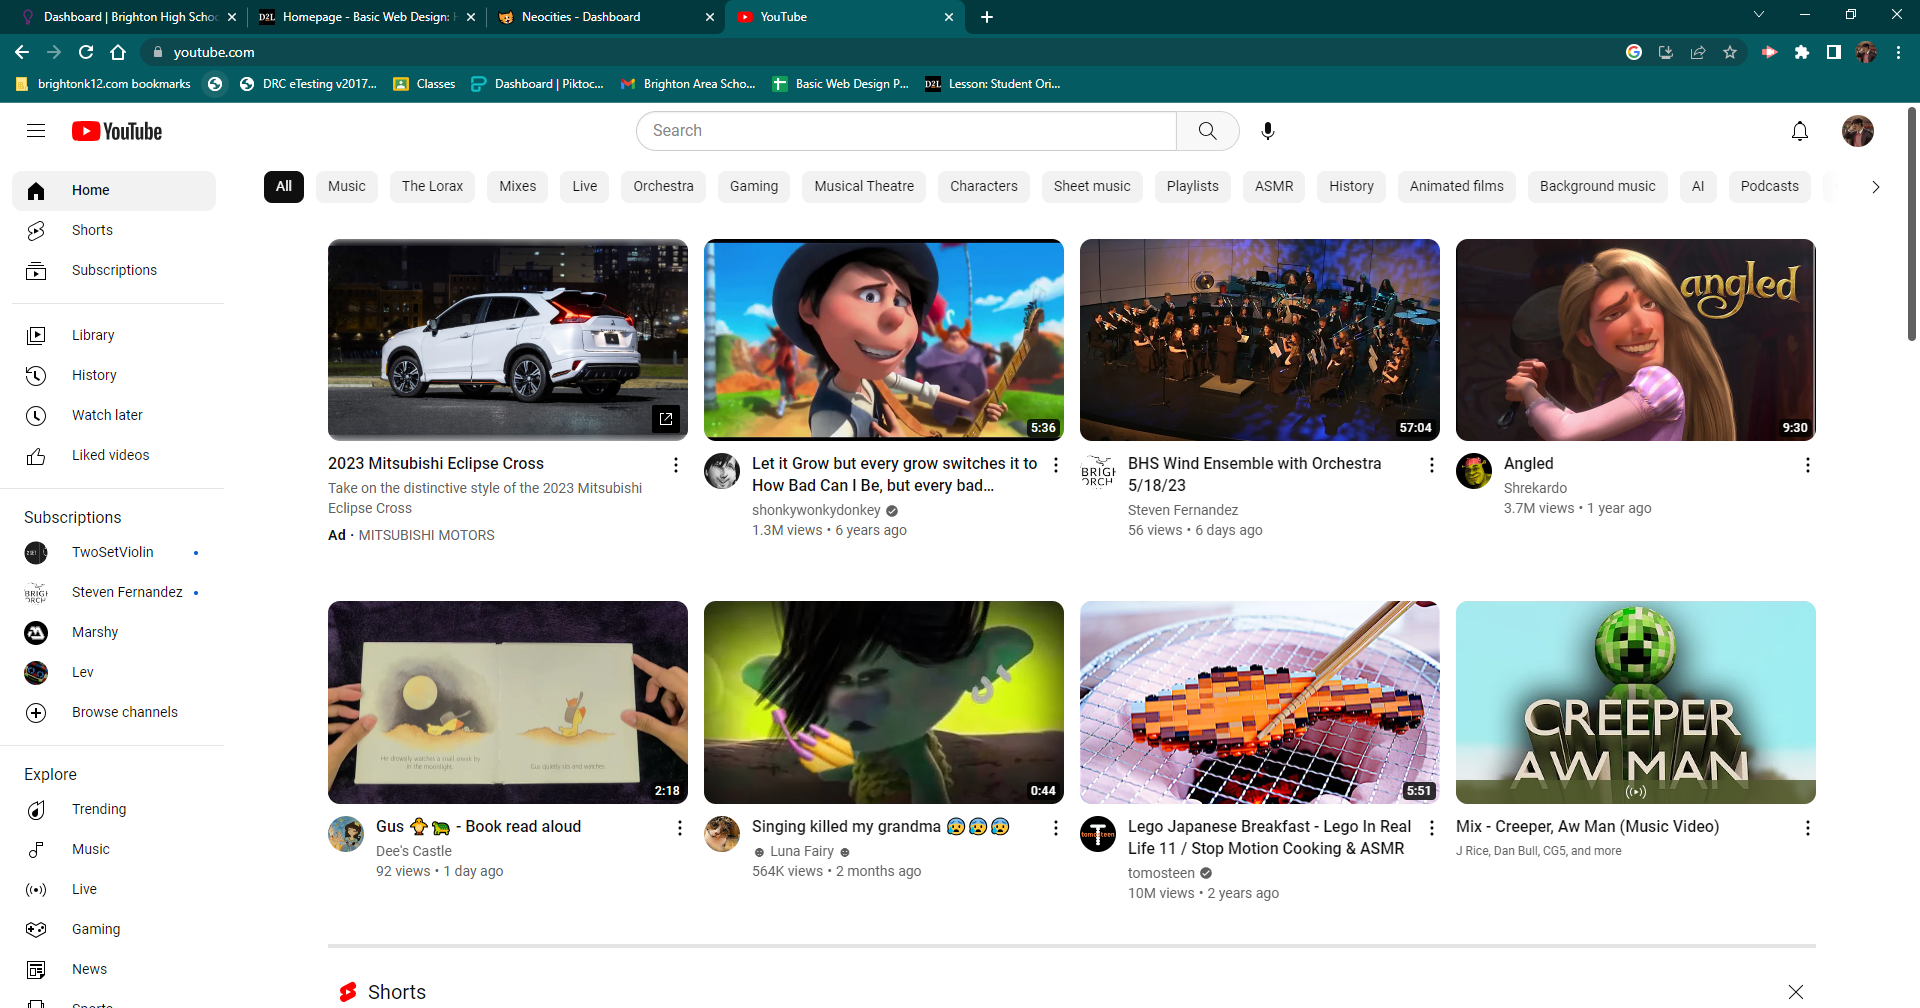
Task: Select the Animated films filter chip
Action: click(x=1457, y=186)
